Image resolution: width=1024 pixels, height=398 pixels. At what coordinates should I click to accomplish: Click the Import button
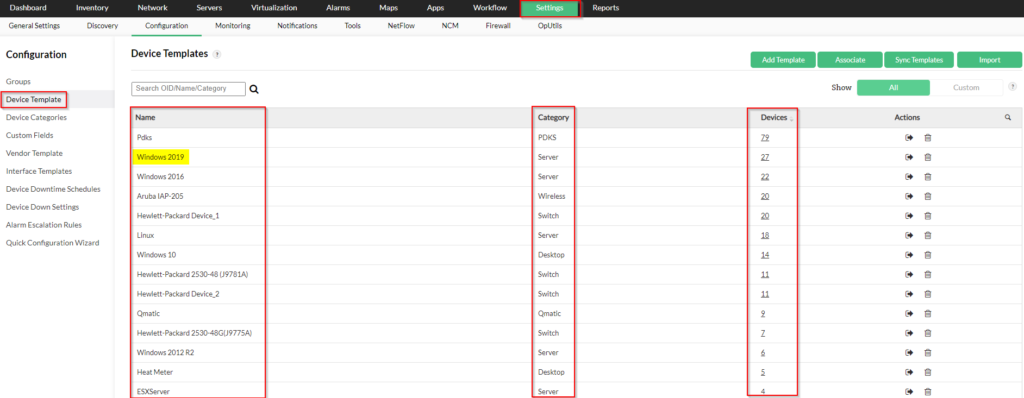pyautogui.click(x=989, y=59)
